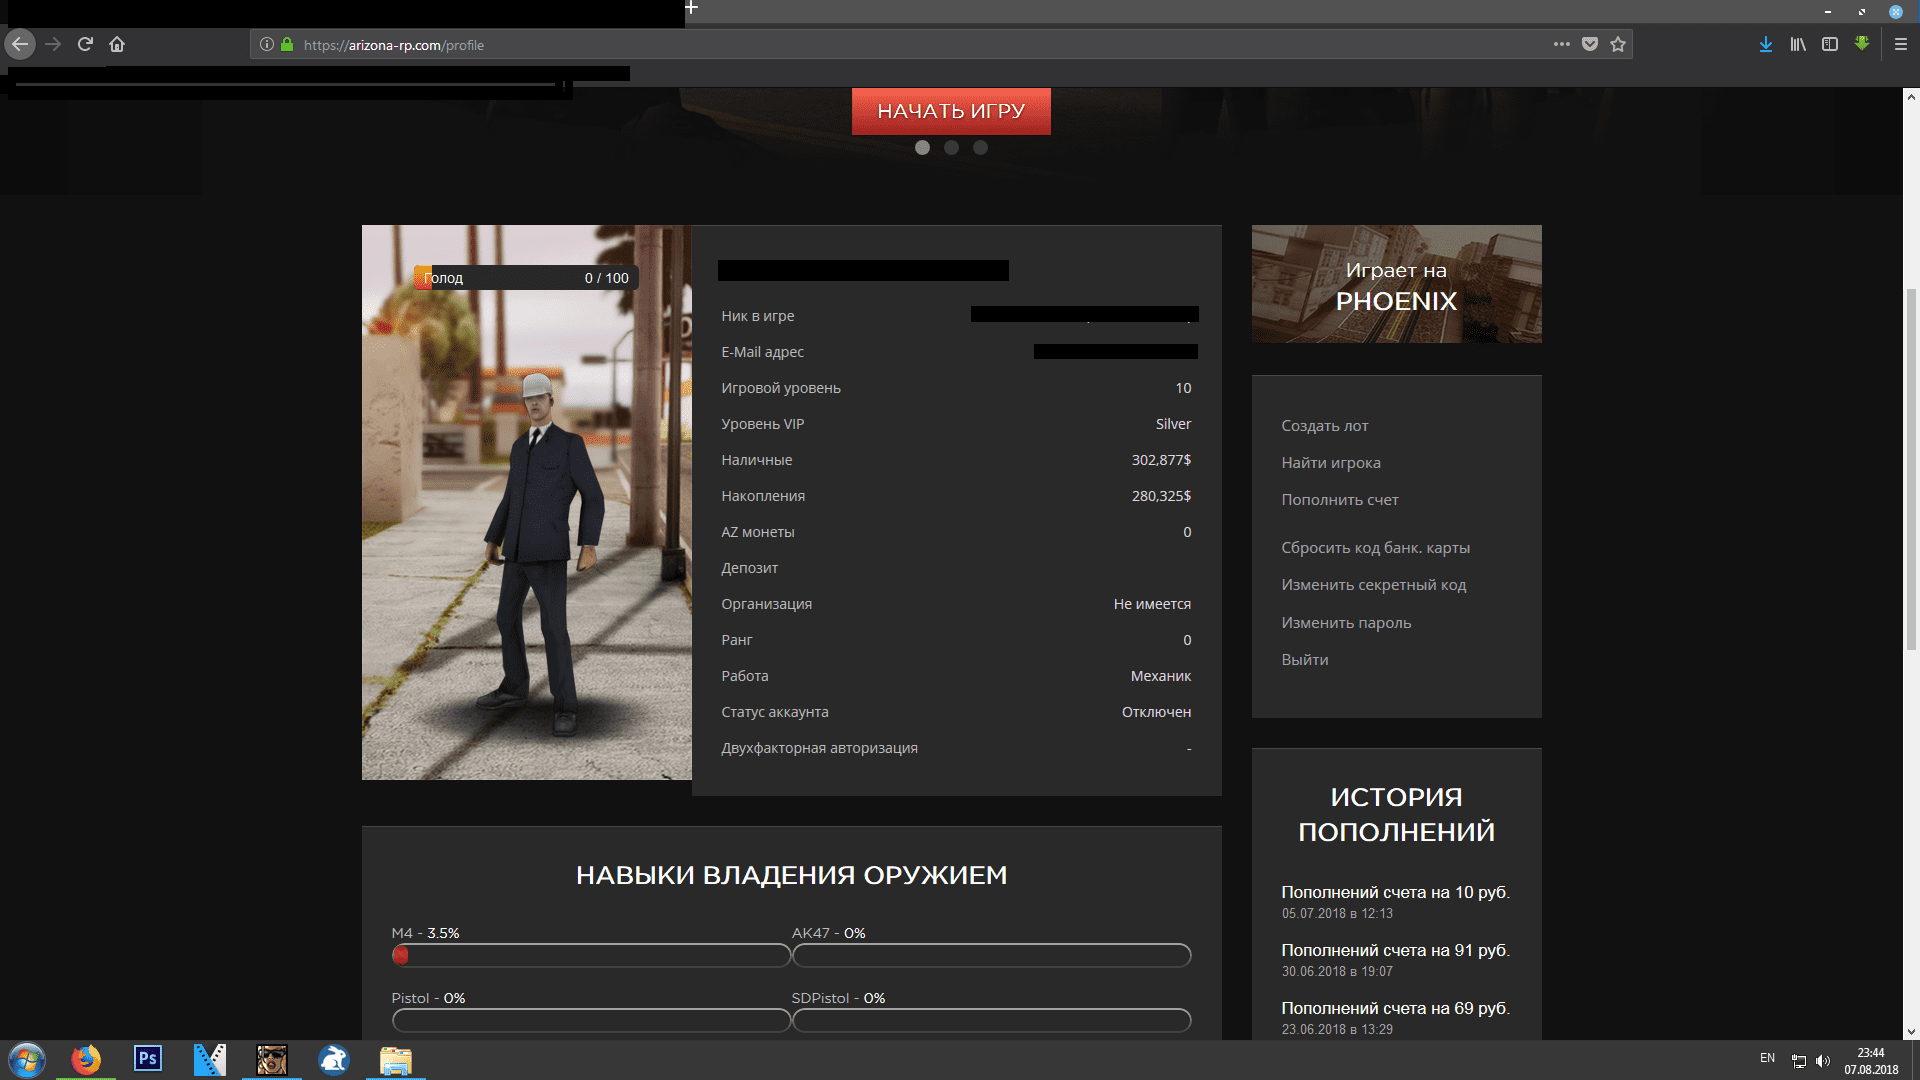Save page to Pocket icon
The image size is (1920, 1080).
[1590, 44]
